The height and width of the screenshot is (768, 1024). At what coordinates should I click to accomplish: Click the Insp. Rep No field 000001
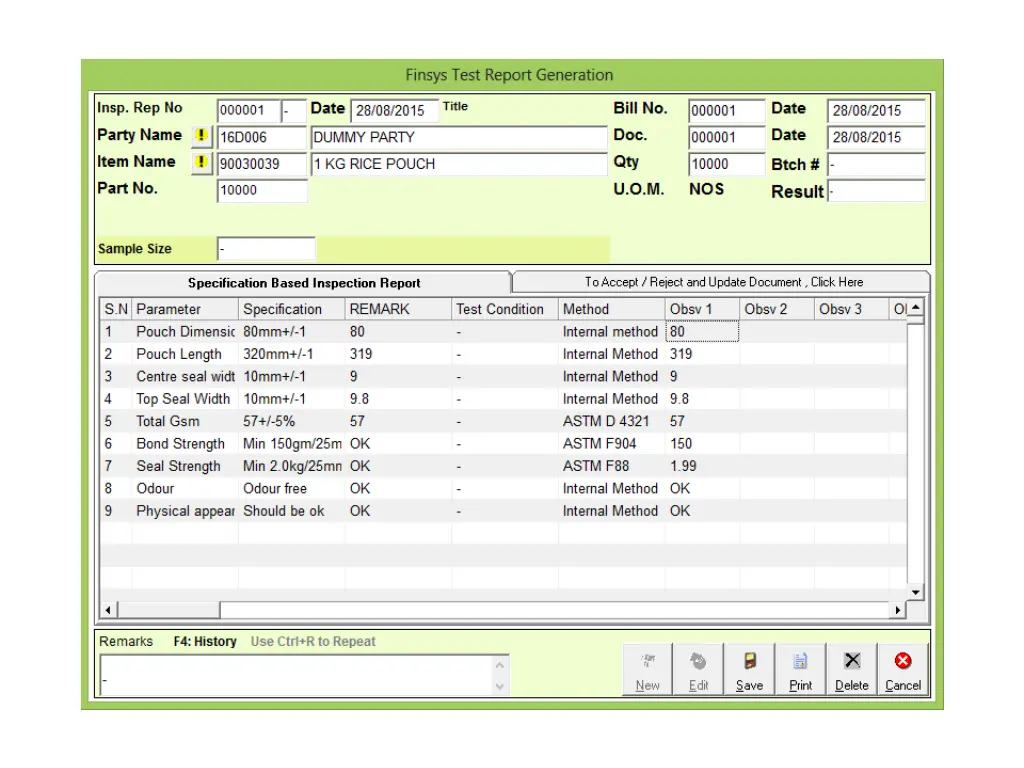(x=249, y=110)
